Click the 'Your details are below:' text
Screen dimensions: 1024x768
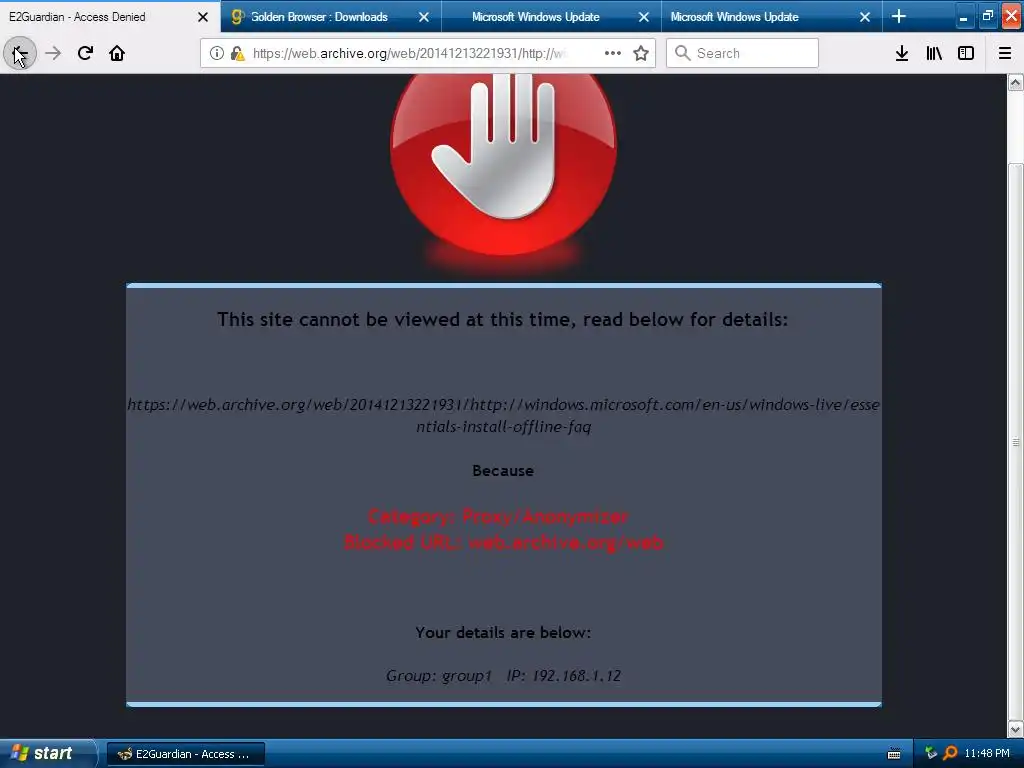point(503,632)
